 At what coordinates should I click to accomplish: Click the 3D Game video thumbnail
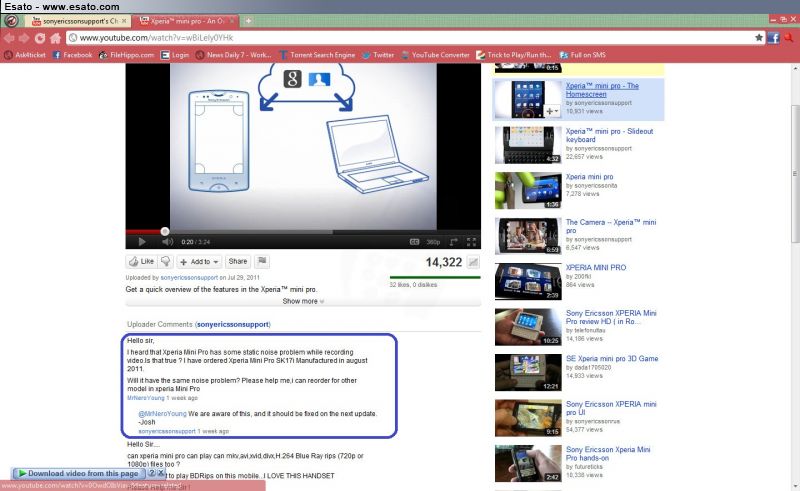click(528, 373)
